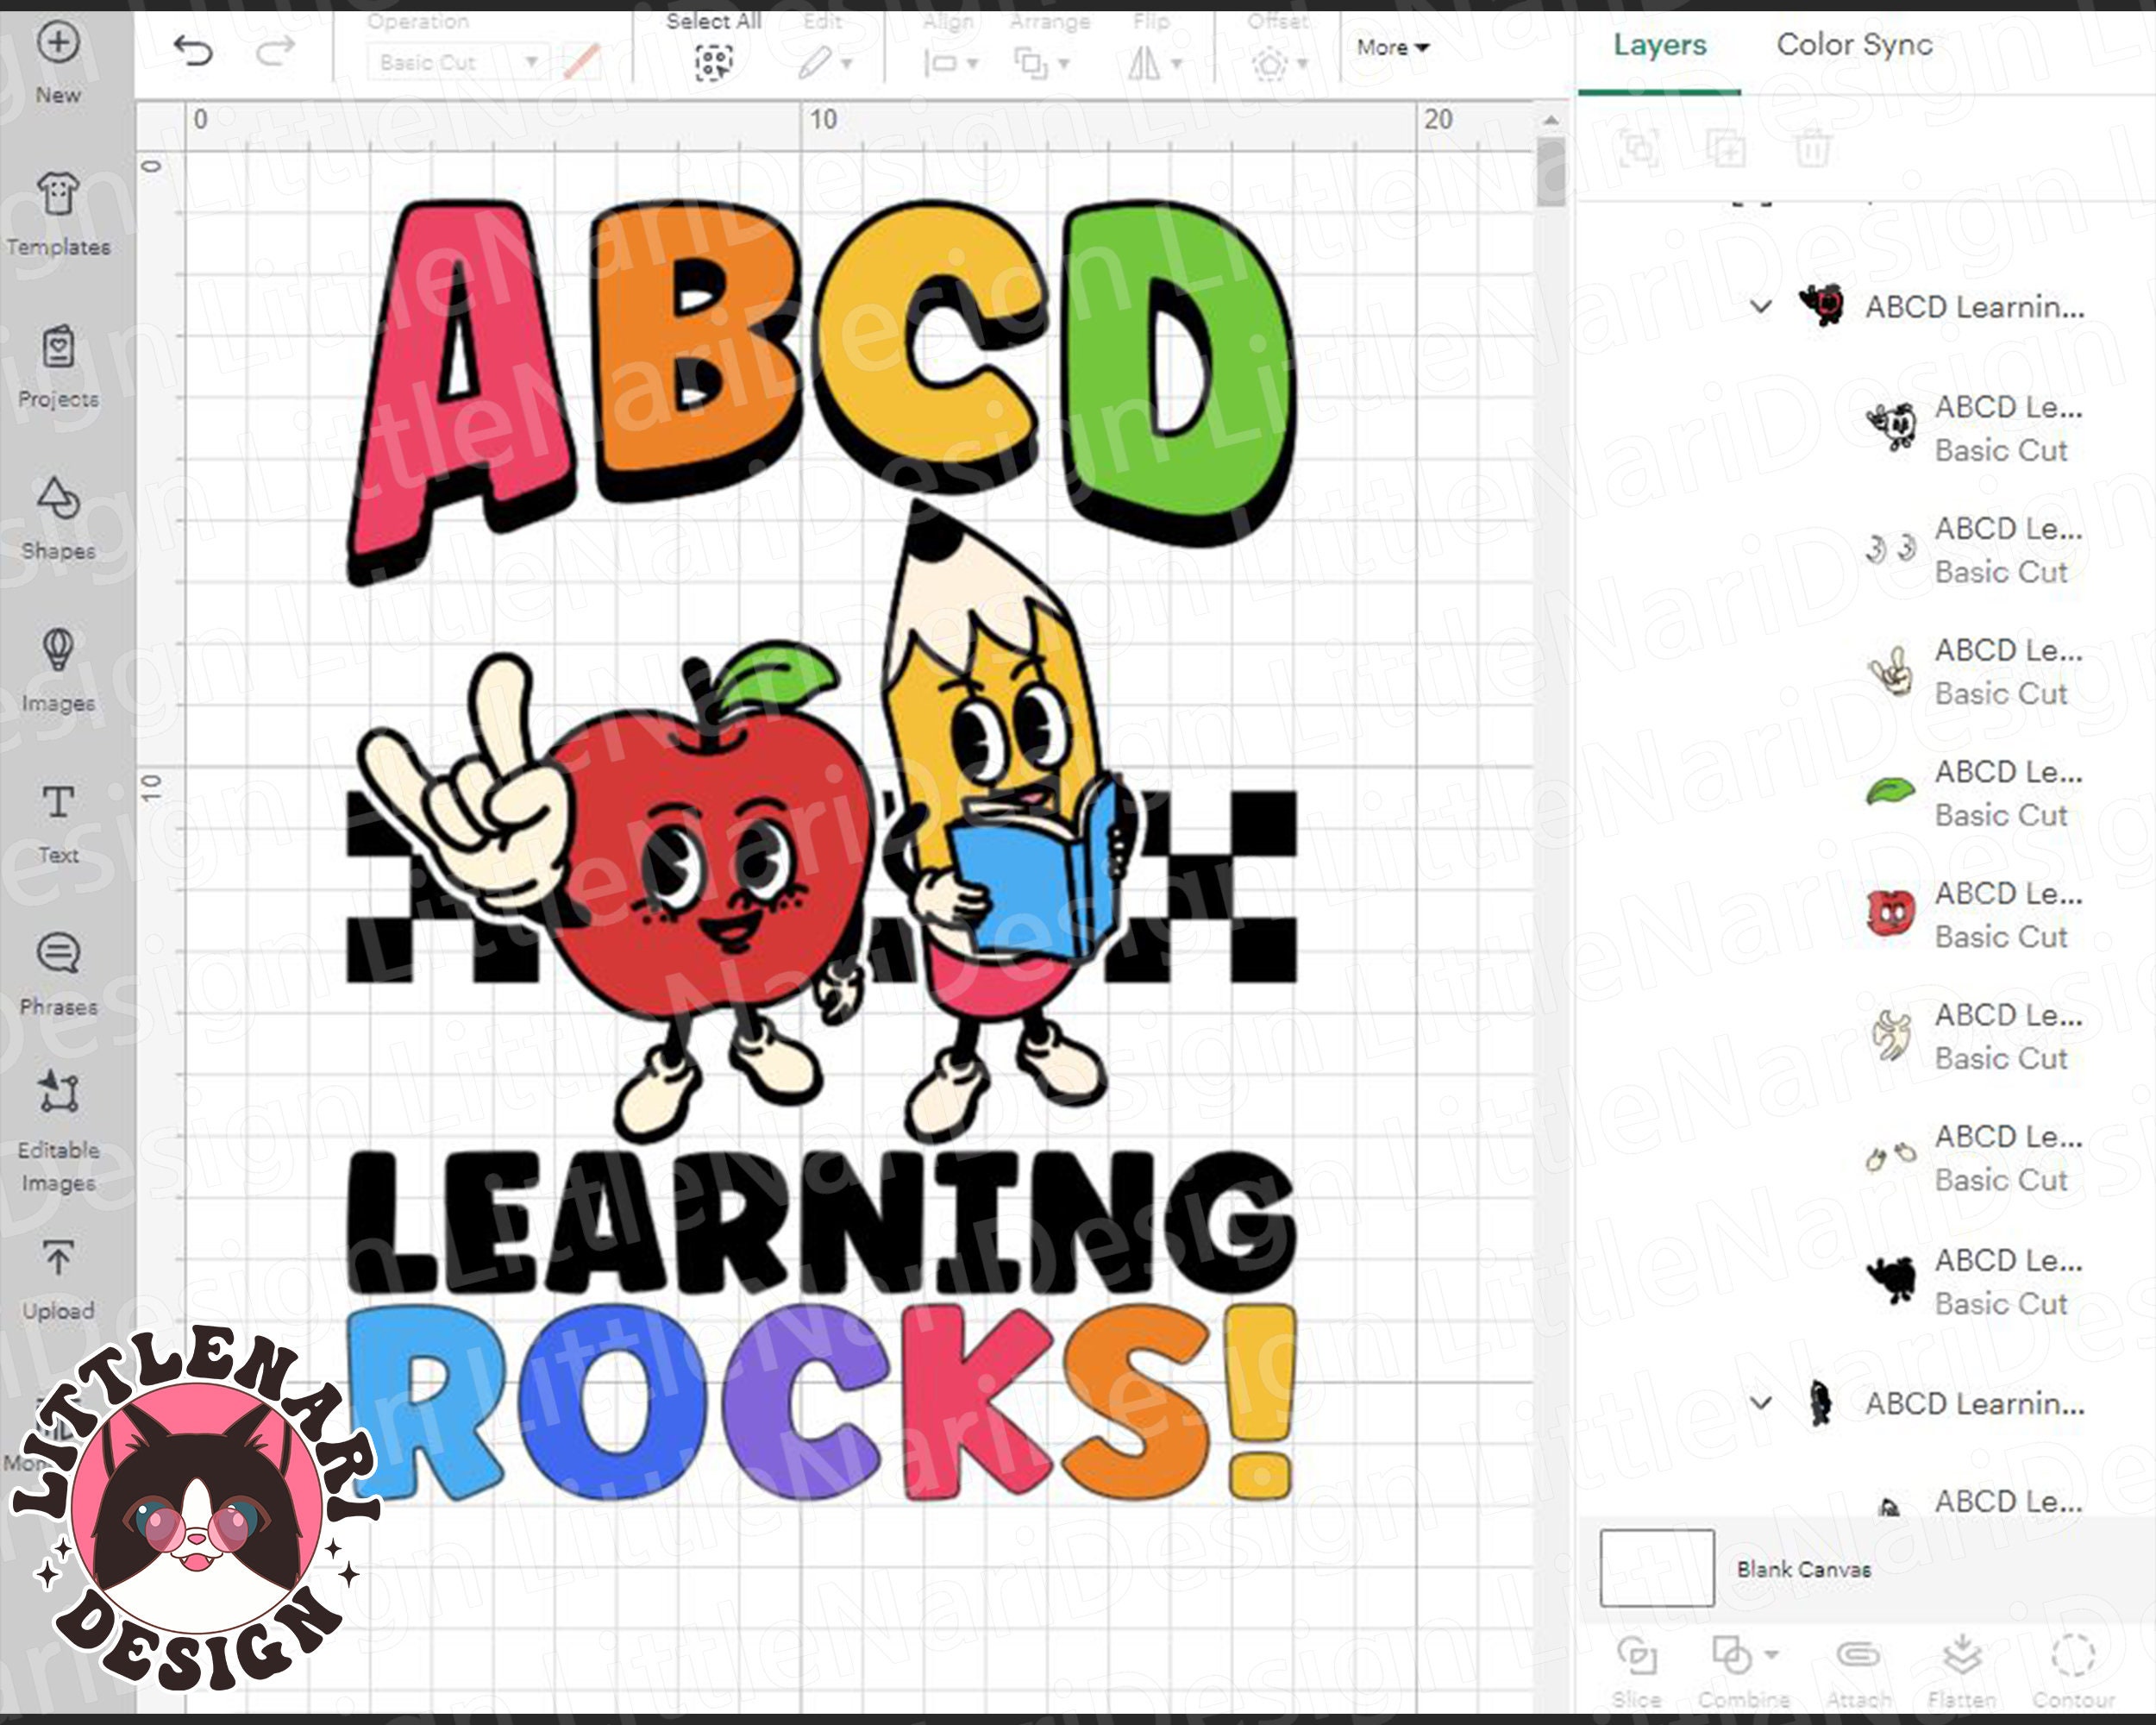Open the Offset tool
2156x1725 pixels.
click(1279, 64)
